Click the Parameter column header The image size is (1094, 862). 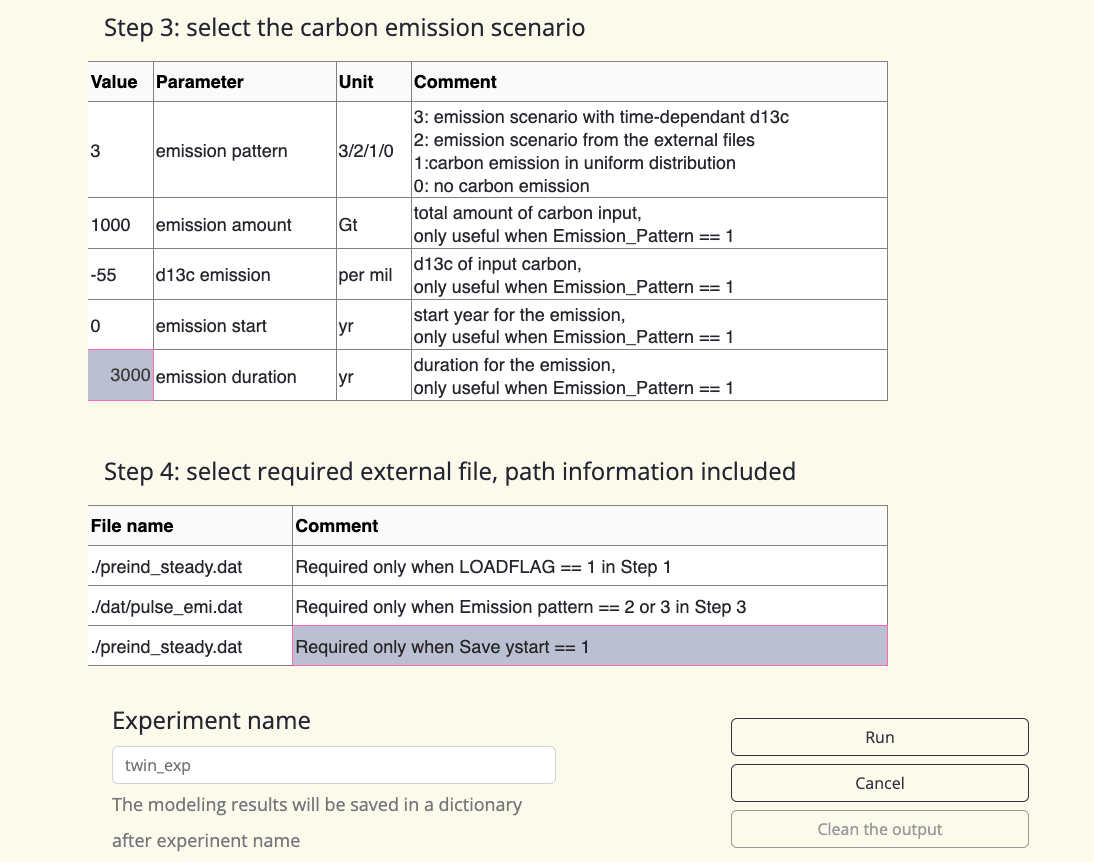click(244, 82)
